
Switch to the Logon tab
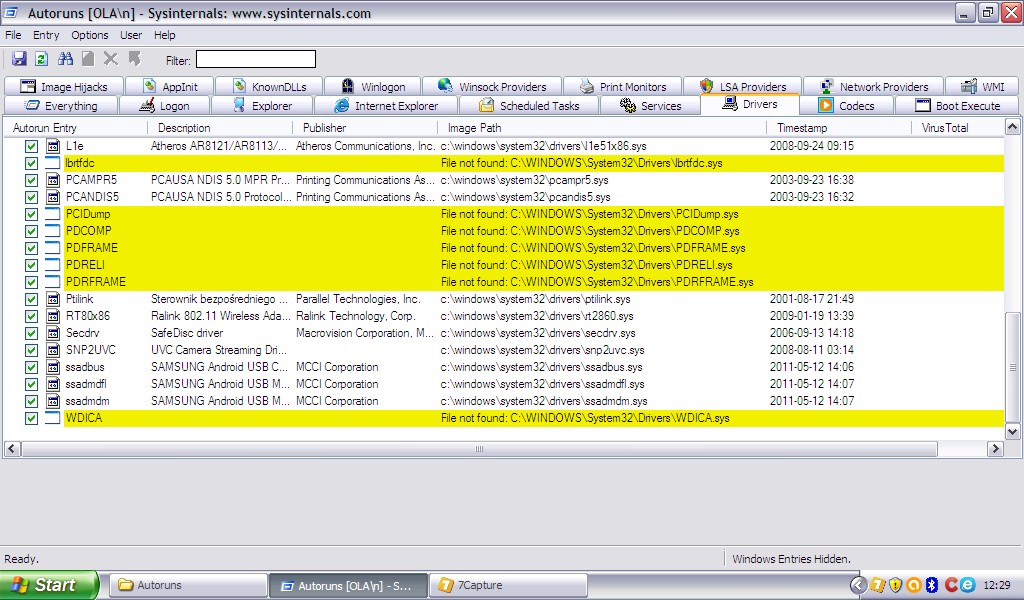(165, 105)
